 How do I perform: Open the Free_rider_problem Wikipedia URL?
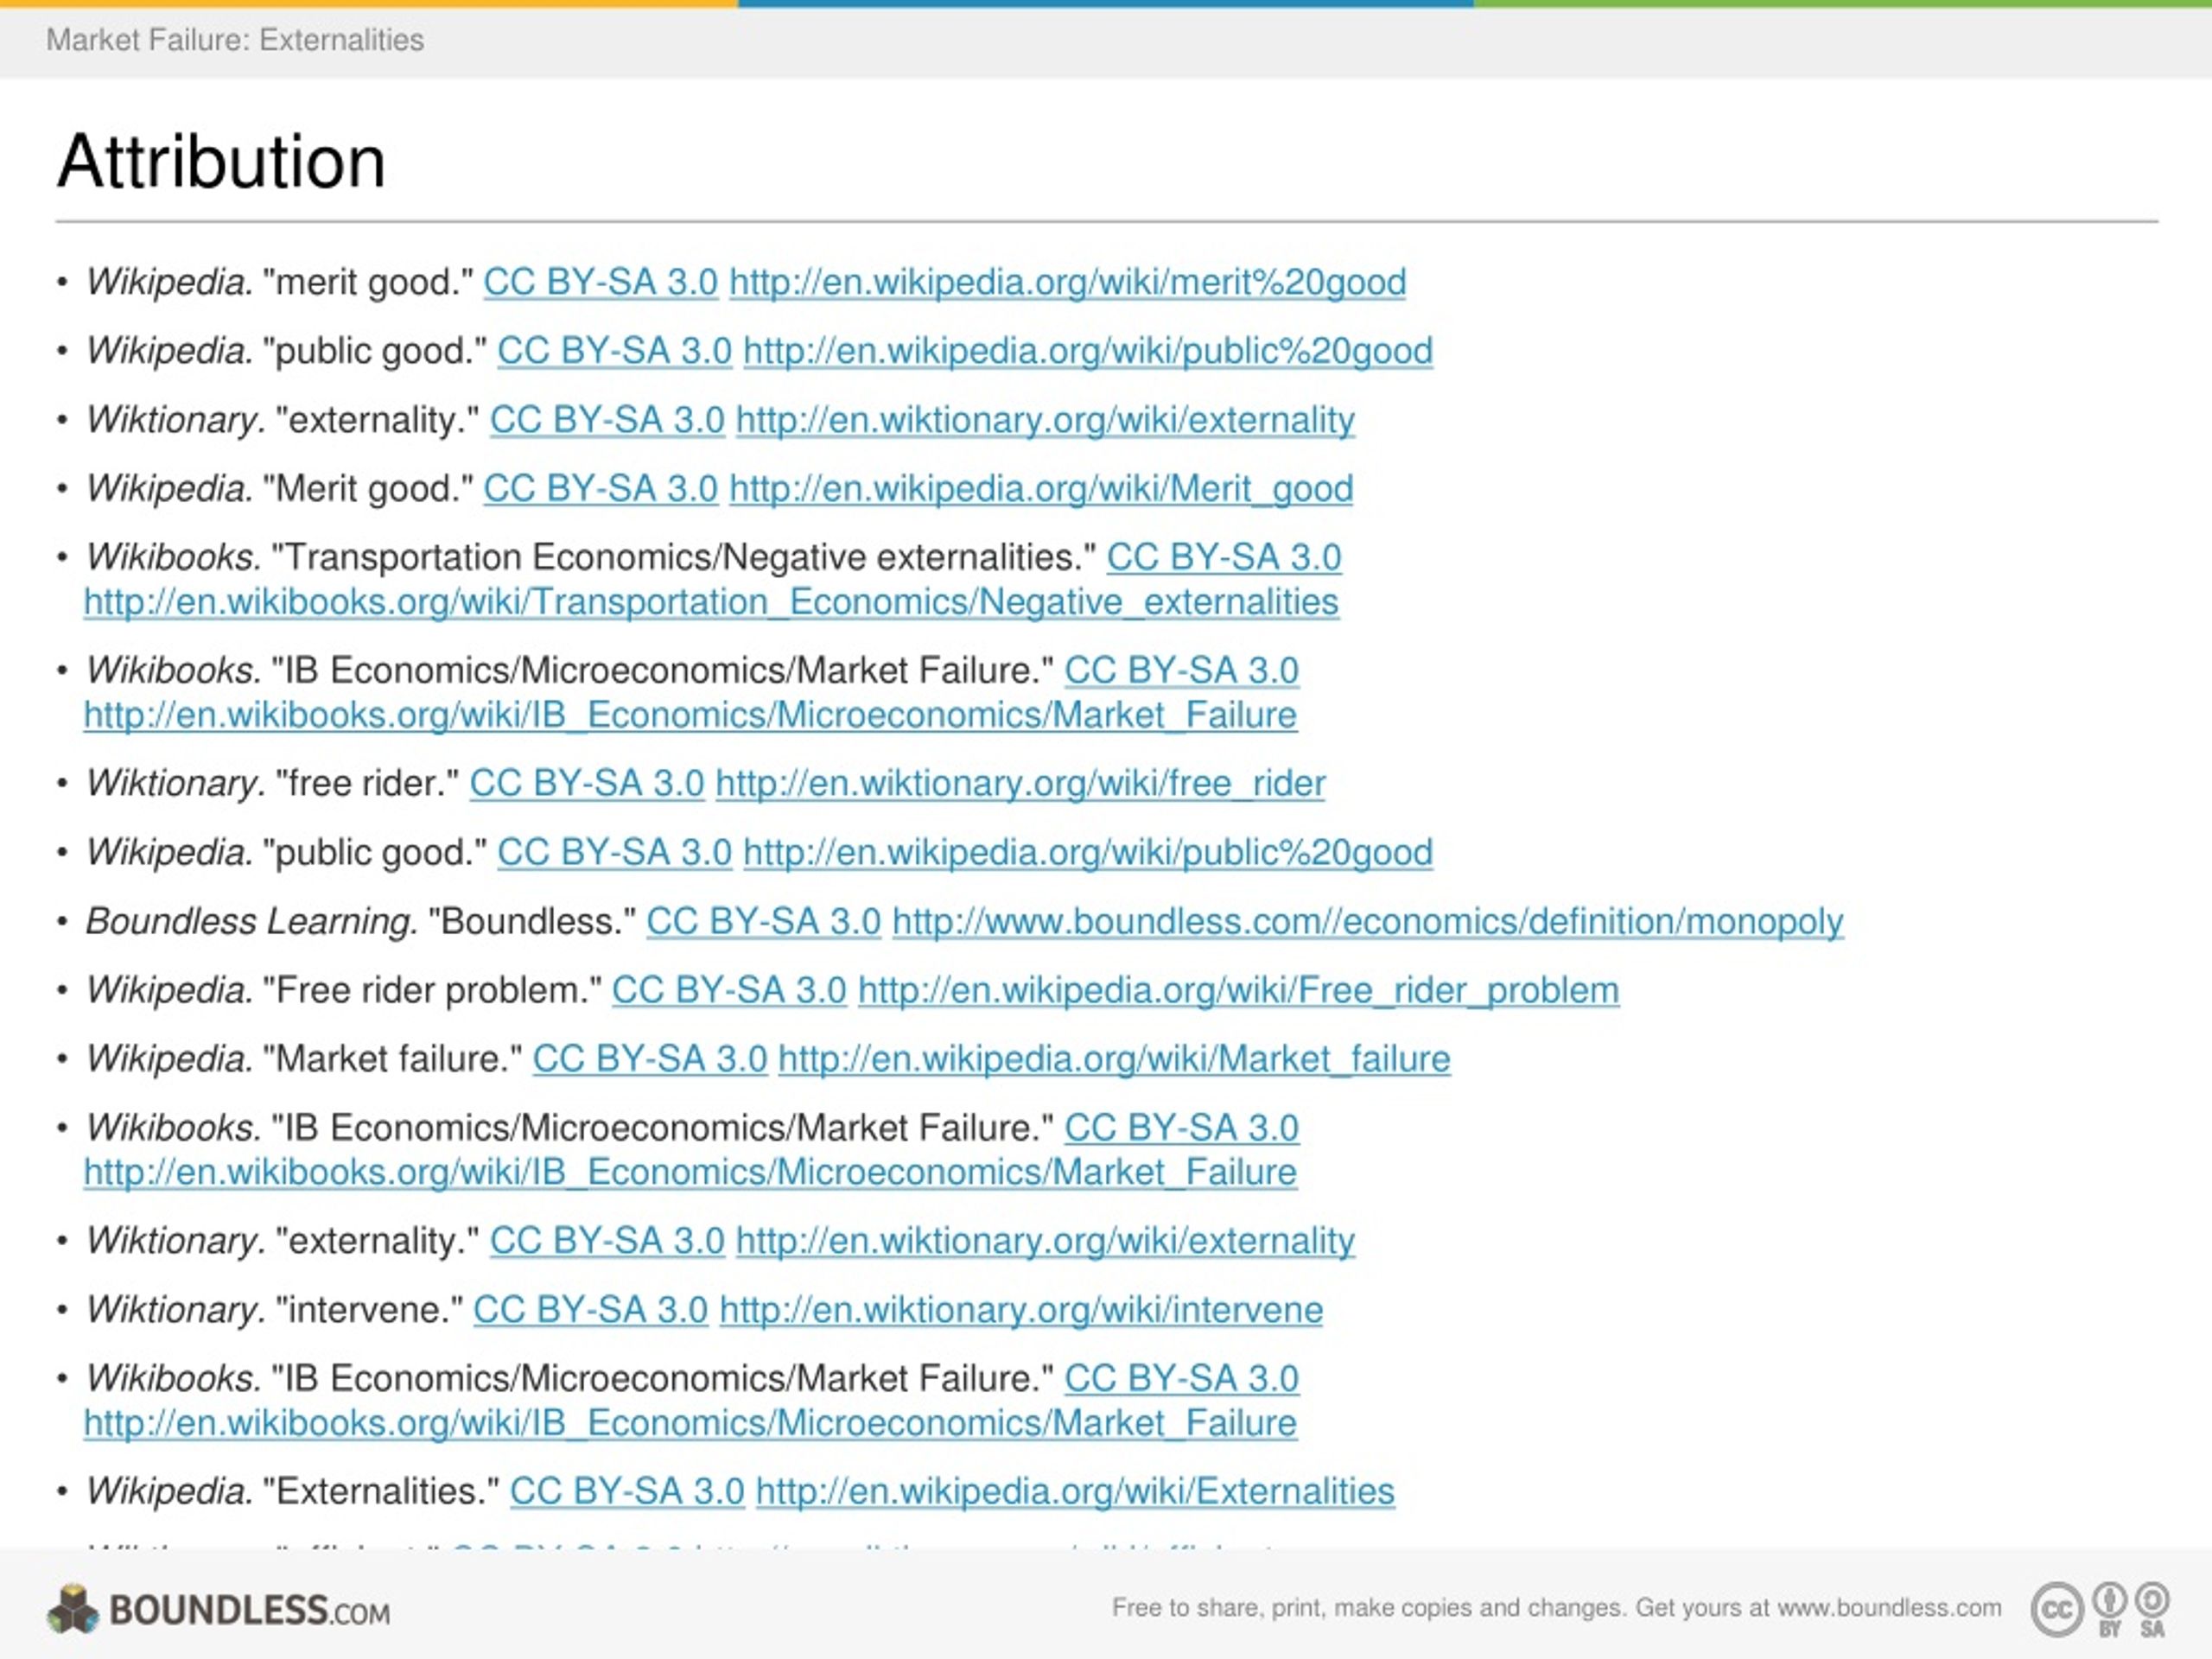(1239, 990)
